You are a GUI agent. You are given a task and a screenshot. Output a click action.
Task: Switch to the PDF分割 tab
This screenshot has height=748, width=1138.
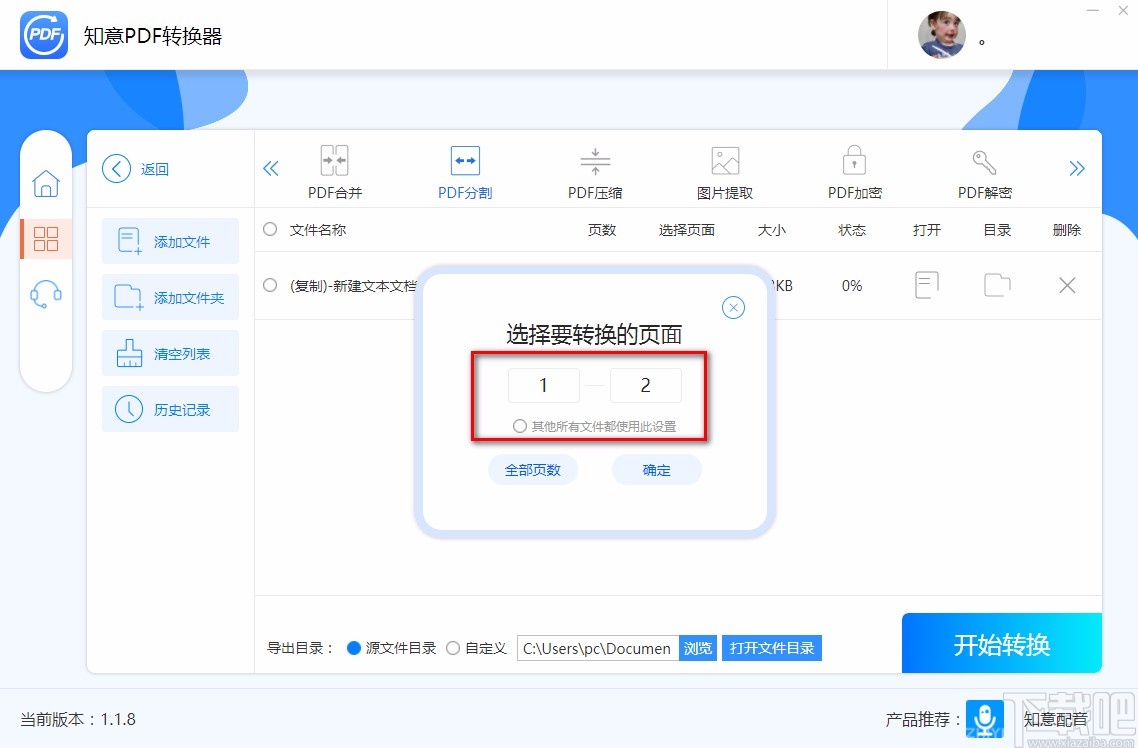click(x=464, y=170)
